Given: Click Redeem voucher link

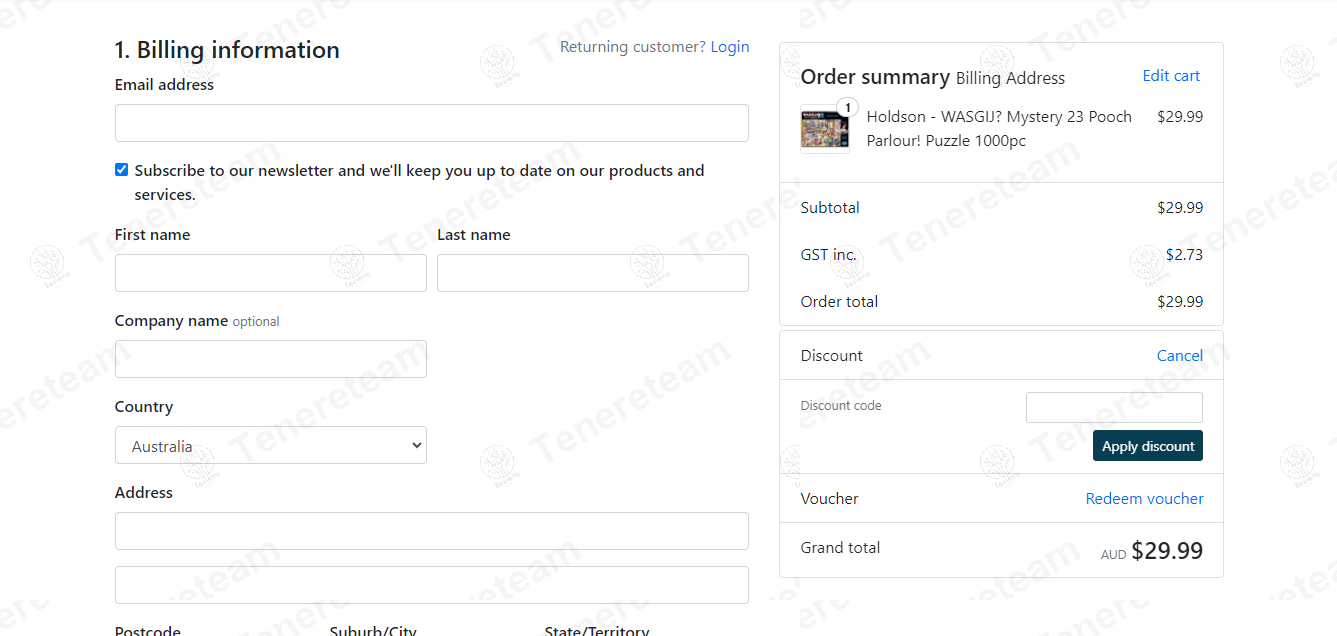Looking at the screenshot, I should pos(1144,499).
